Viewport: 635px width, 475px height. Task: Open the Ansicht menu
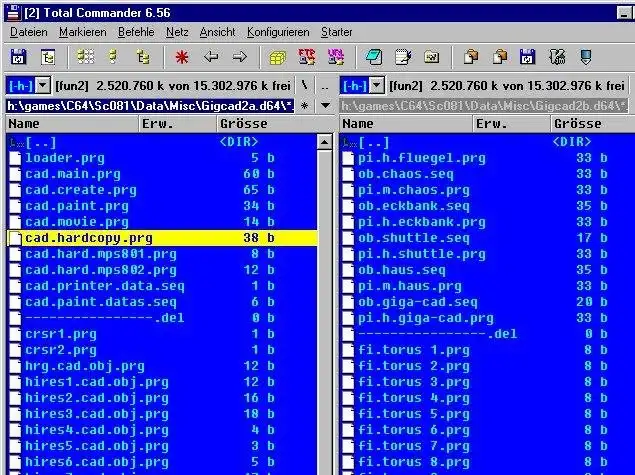[217, 32]
